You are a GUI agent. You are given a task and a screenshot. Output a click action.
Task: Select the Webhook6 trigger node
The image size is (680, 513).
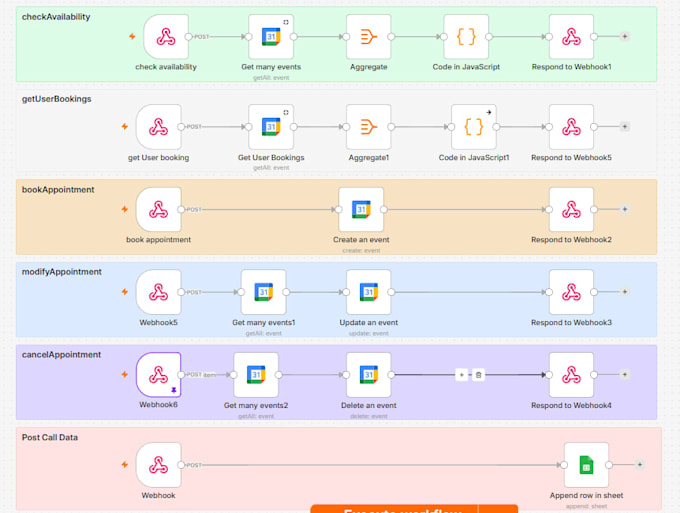[158, 375]
